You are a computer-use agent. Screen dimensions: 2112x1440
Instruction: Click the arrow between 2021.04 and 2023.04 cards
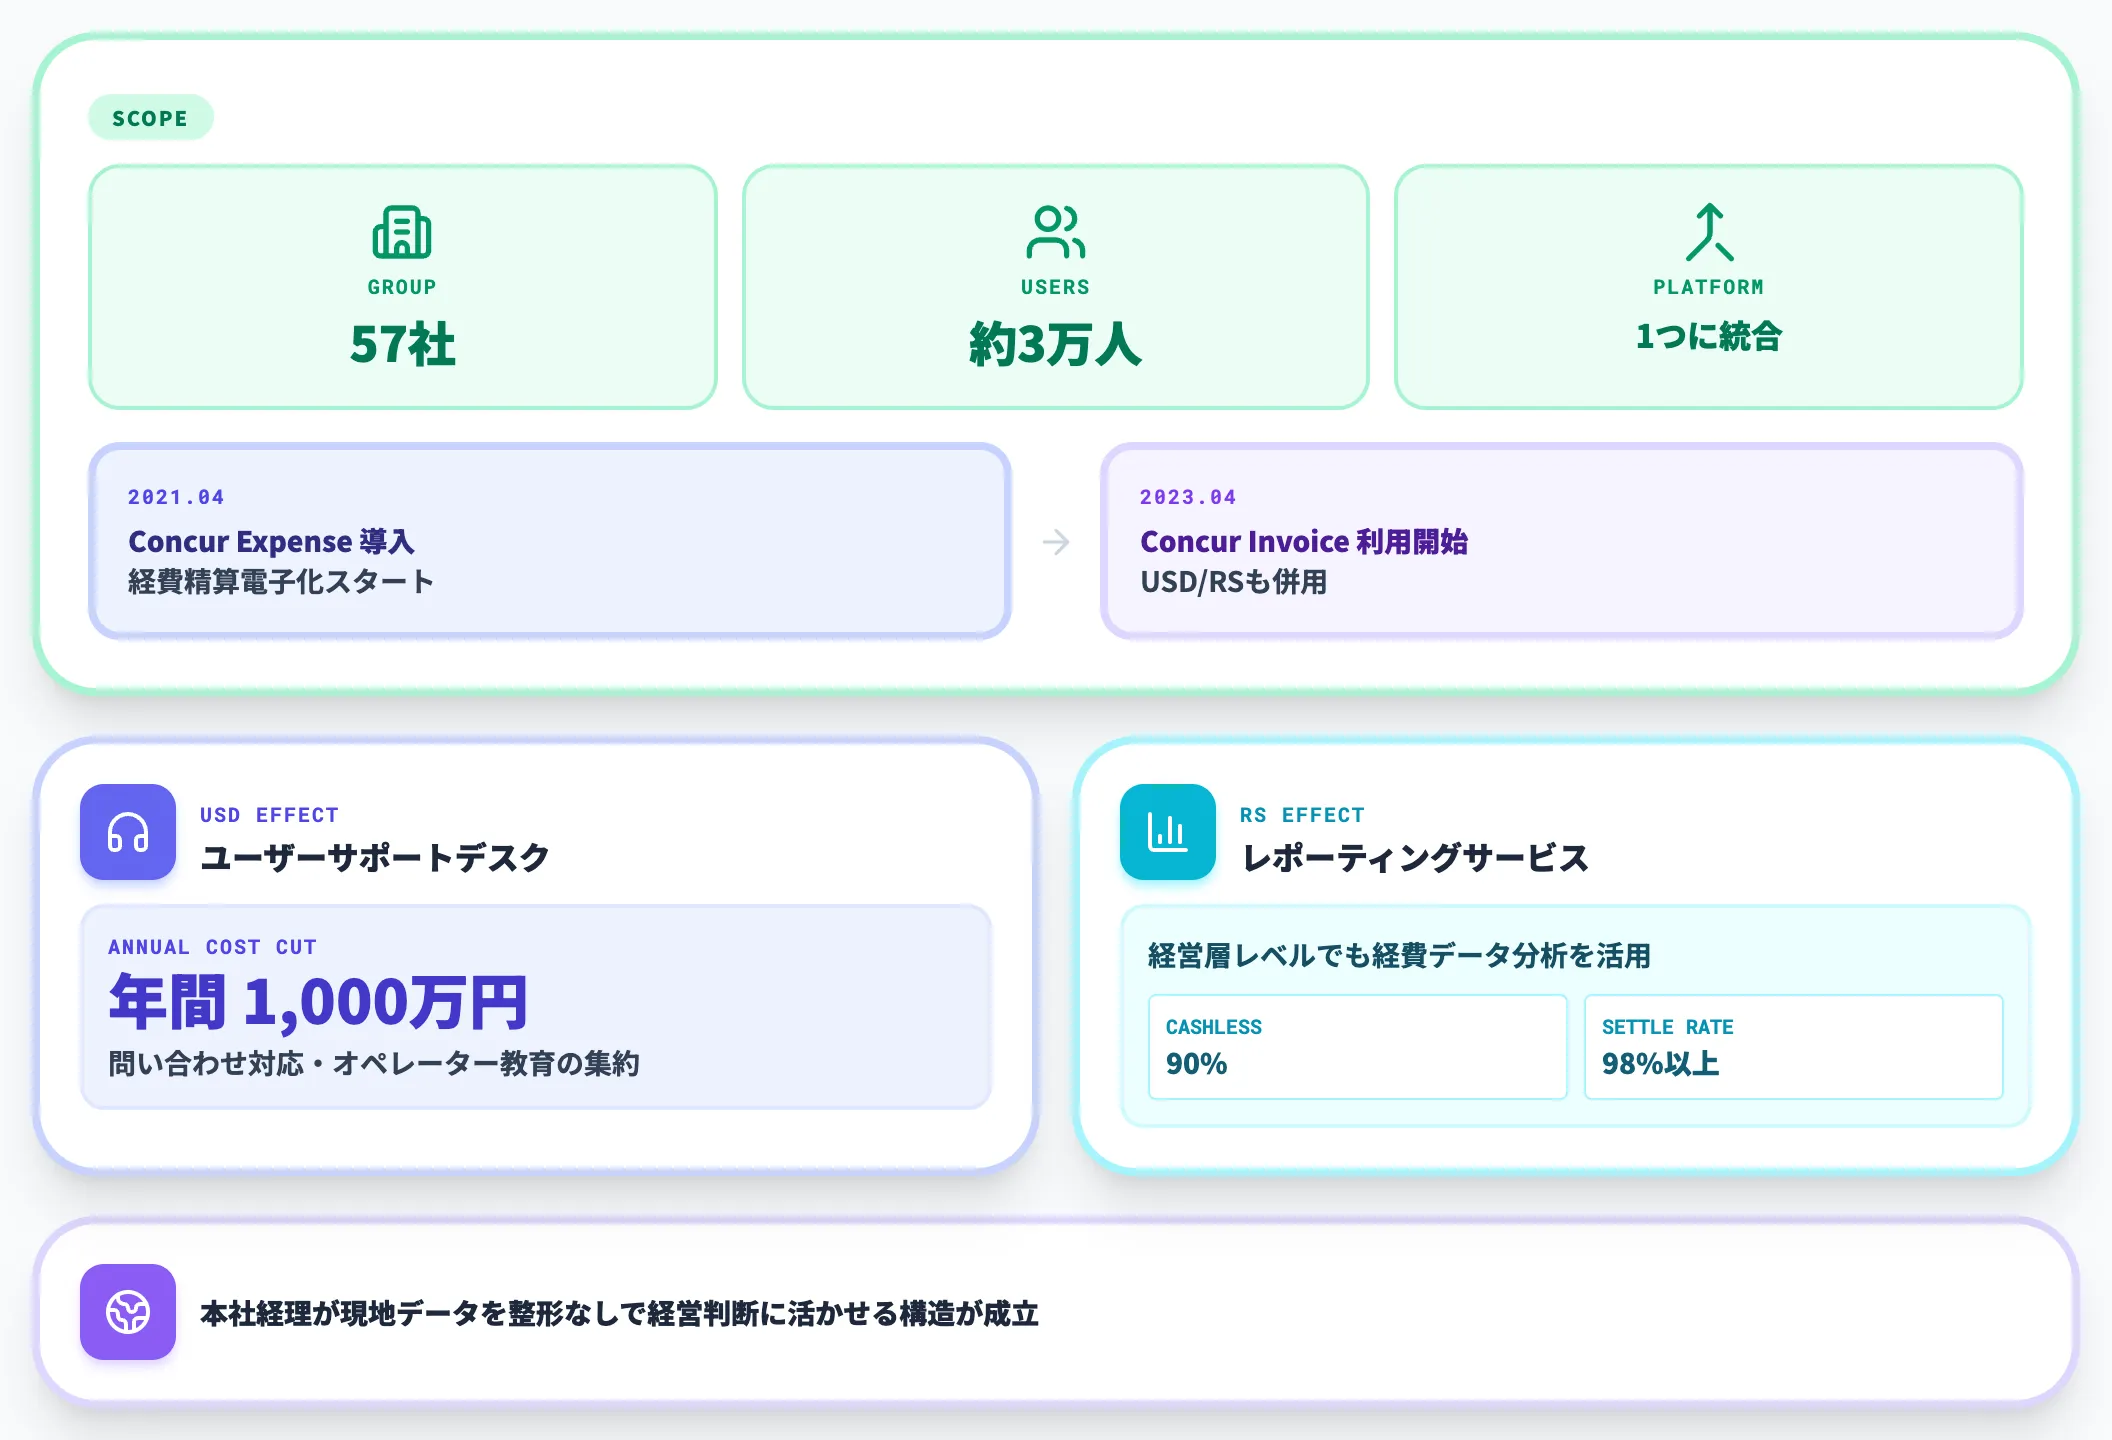pos(1056,542)
